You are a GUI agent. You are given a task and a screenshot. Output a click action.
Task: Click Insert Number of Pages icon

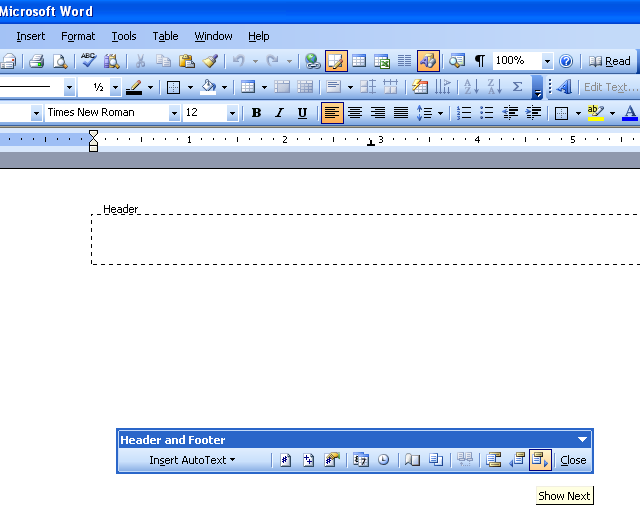(309, 460)
